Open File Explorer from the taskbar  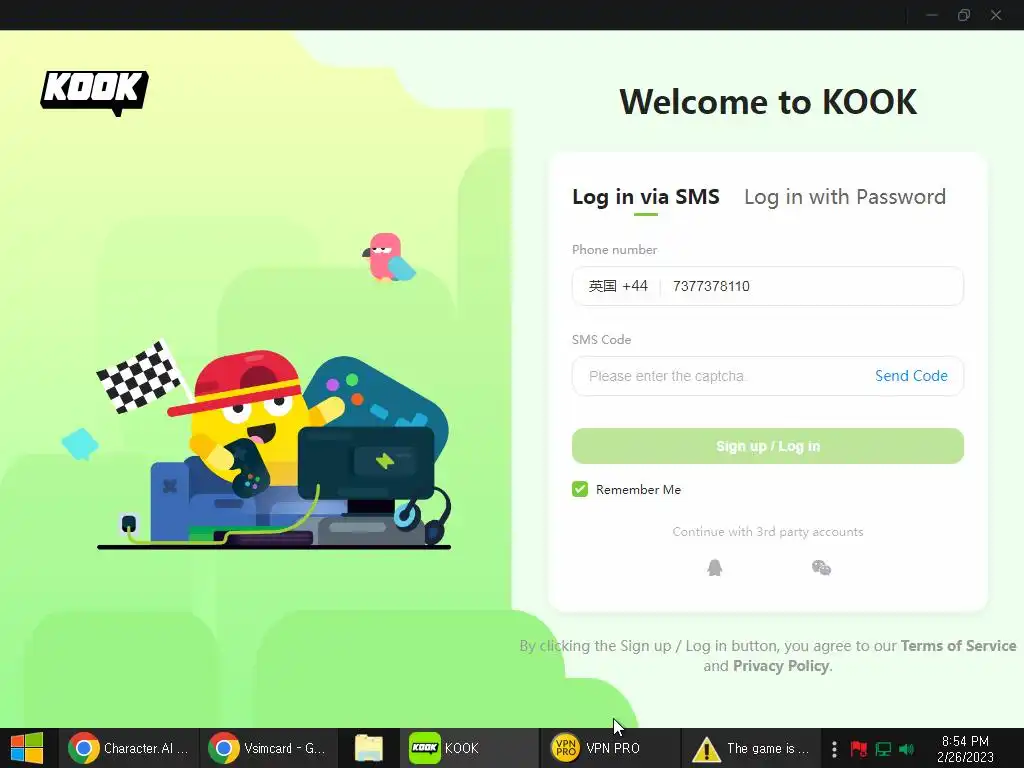(368, 748)
